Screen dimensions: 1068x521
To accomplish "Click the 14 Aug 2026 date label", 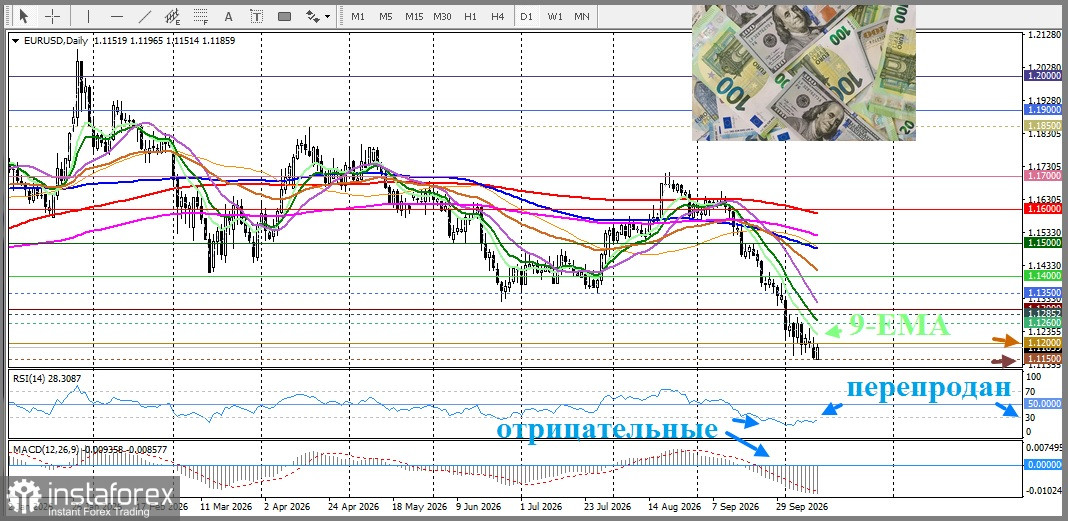I will 674,507.
